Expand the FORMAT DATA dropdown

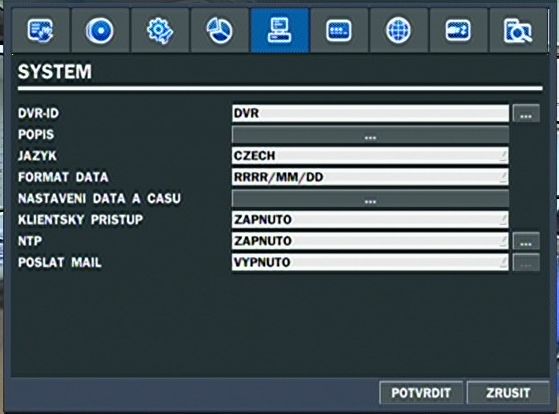coord(370,177)
